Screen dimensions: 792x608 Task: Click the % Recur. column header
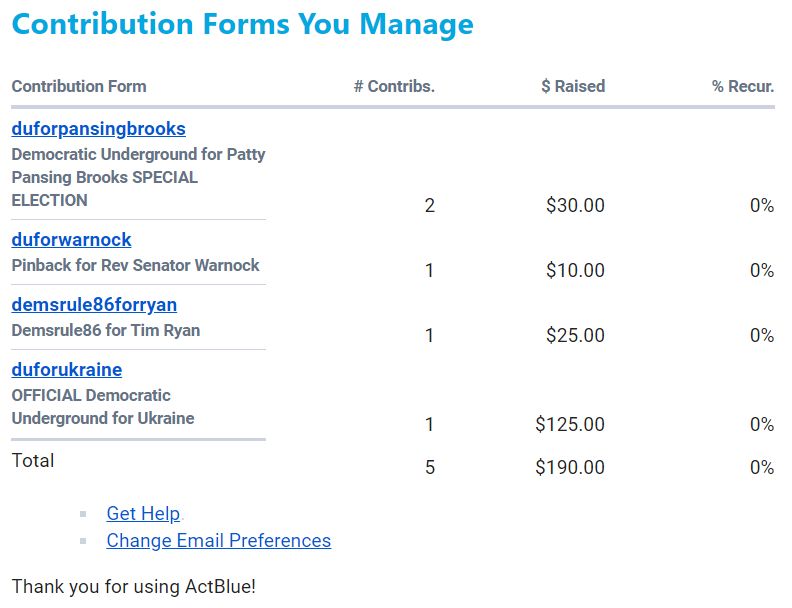tap(743, 86)
